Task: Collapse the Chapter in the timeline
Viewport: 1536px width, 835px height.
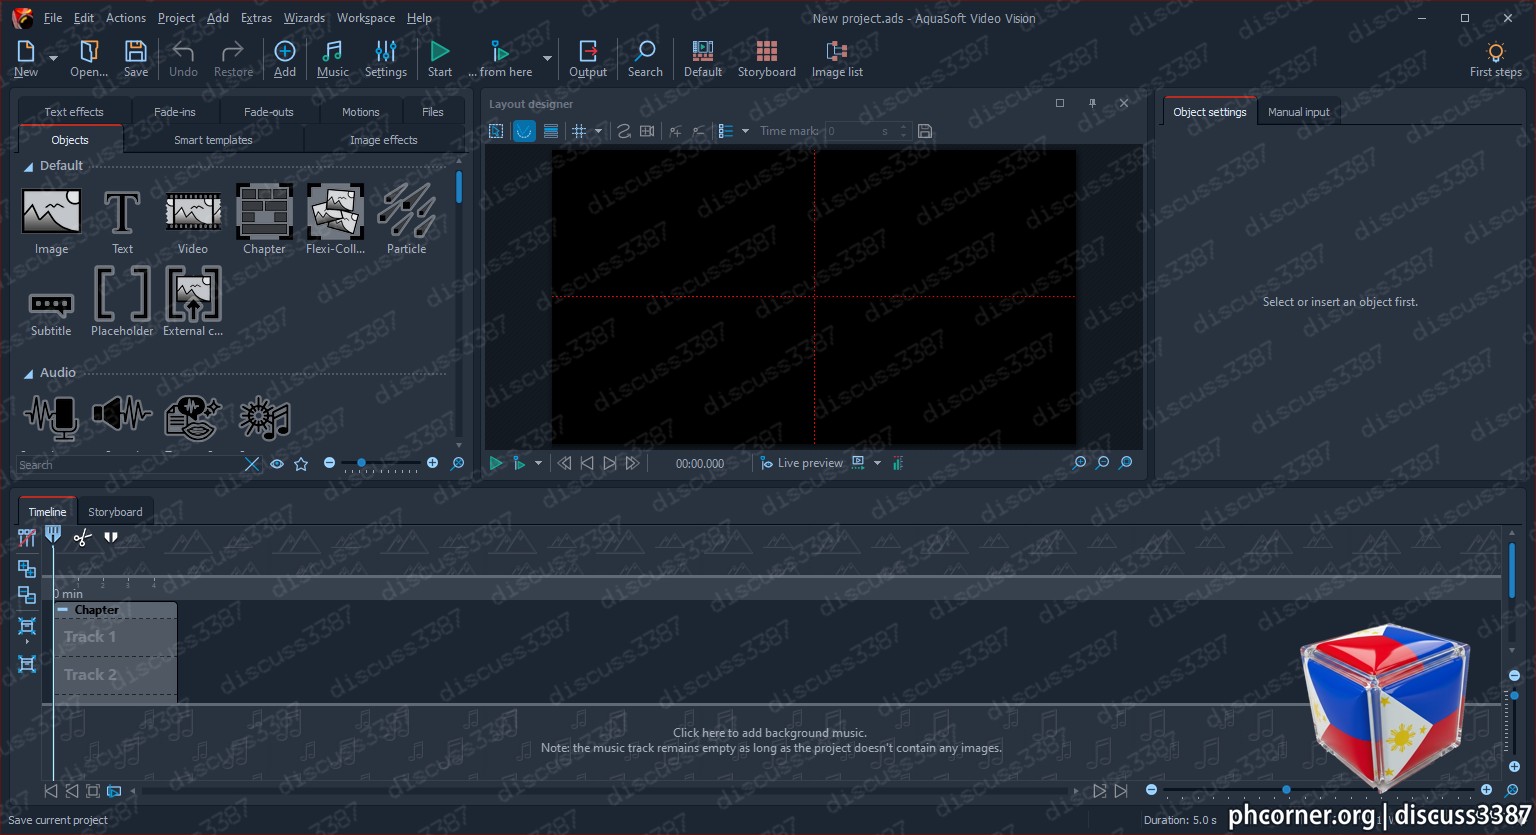Action: tap(63, 609)
